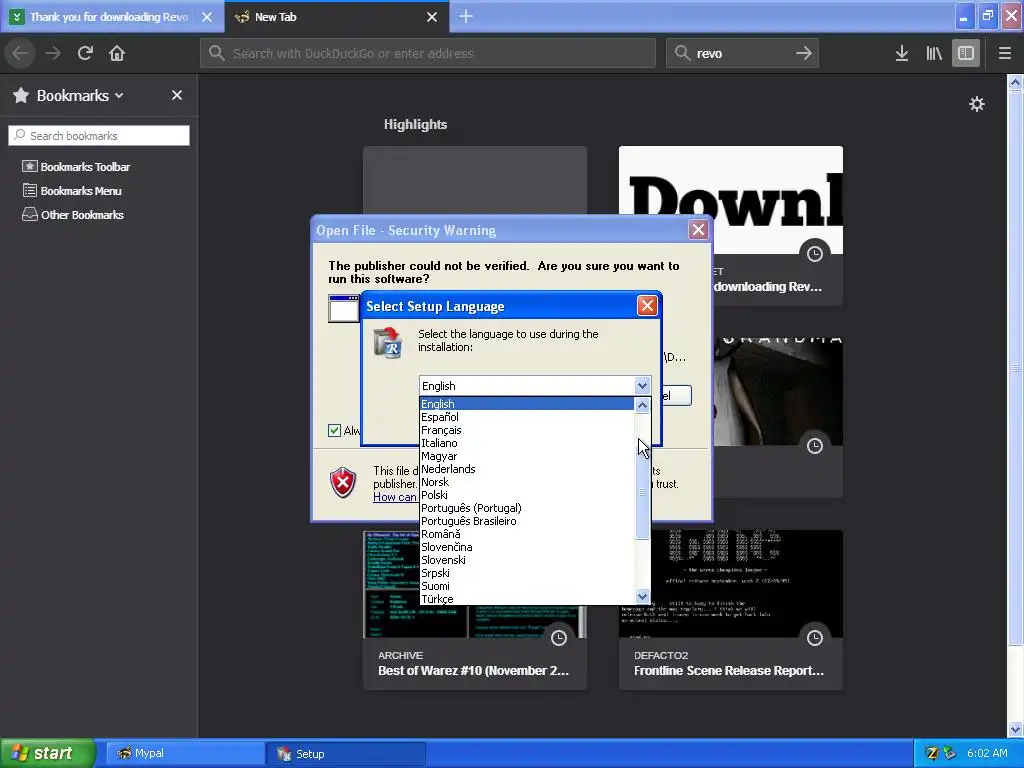Select highlighted English list entry

tap(526, 404)
